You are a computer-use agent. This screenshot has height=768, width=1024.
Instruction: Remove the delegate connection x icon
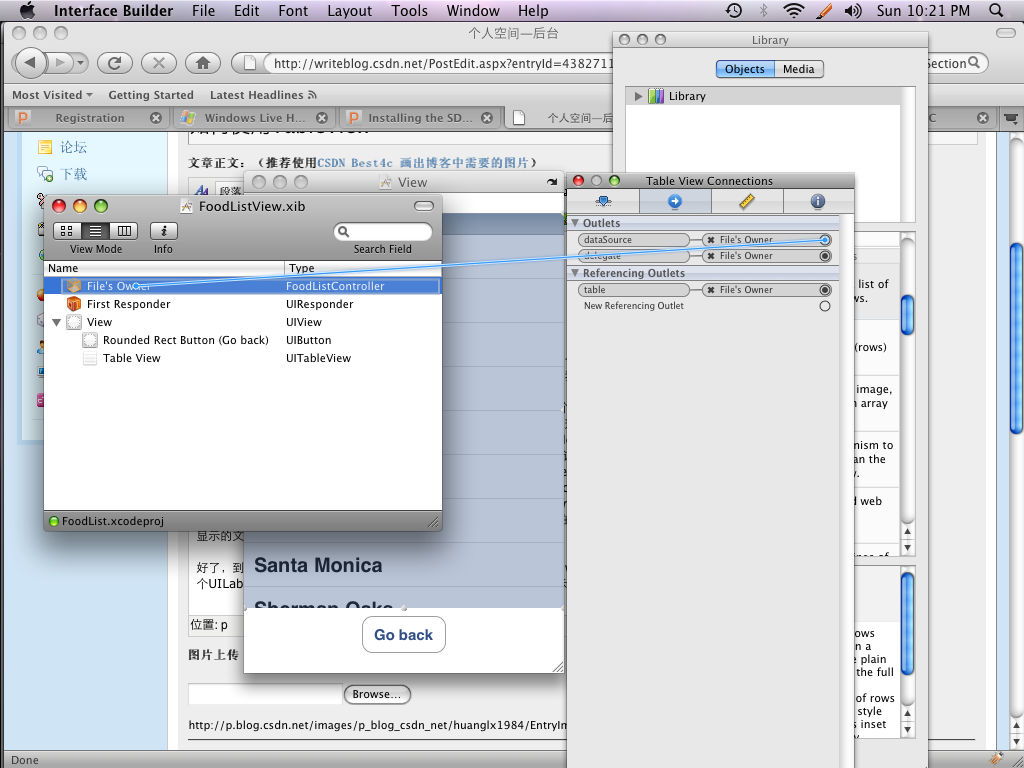point(711,256)
